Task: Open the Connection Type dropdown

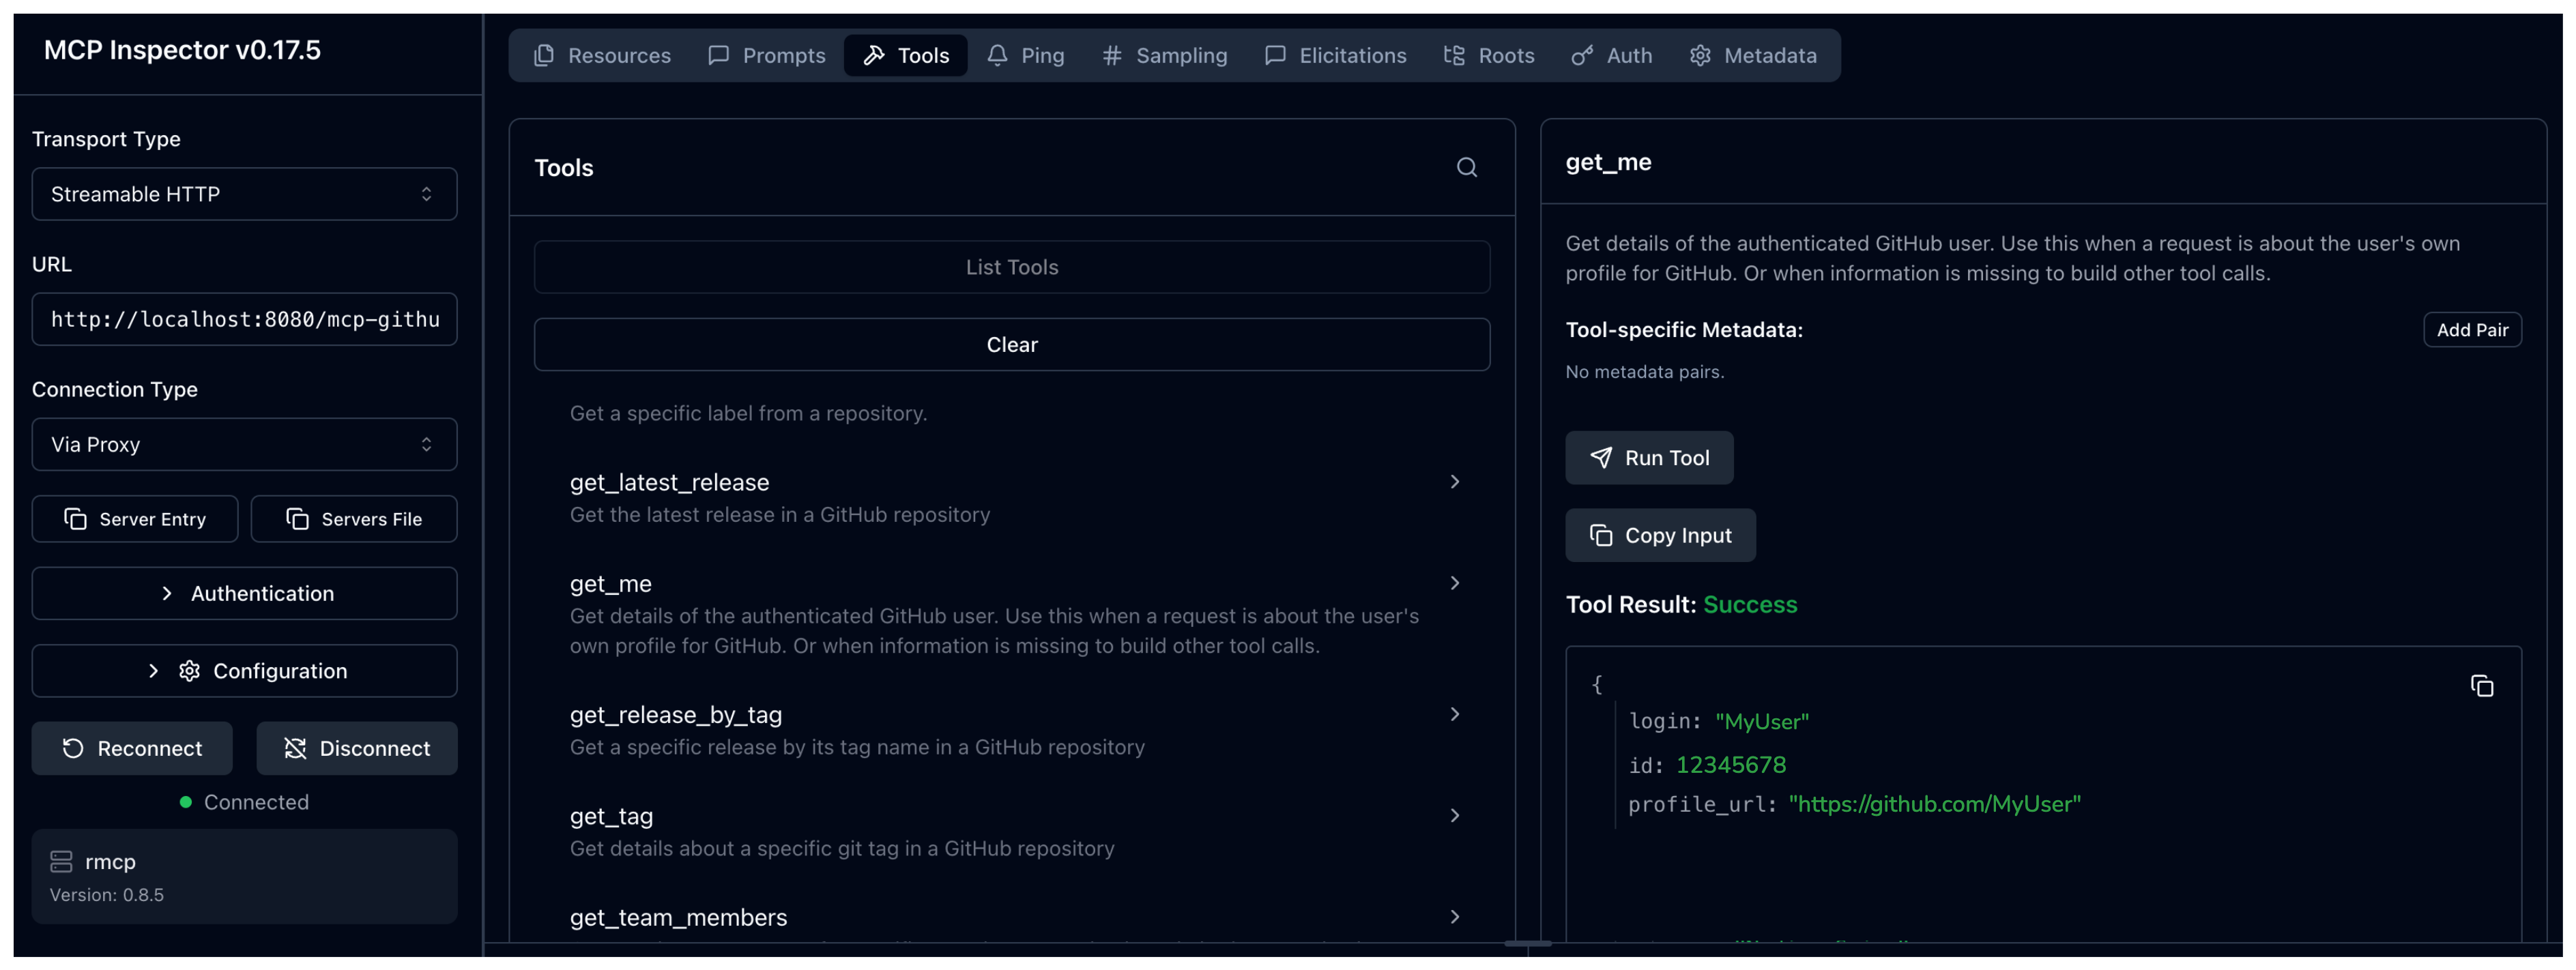Action: (x=244, y=444)
